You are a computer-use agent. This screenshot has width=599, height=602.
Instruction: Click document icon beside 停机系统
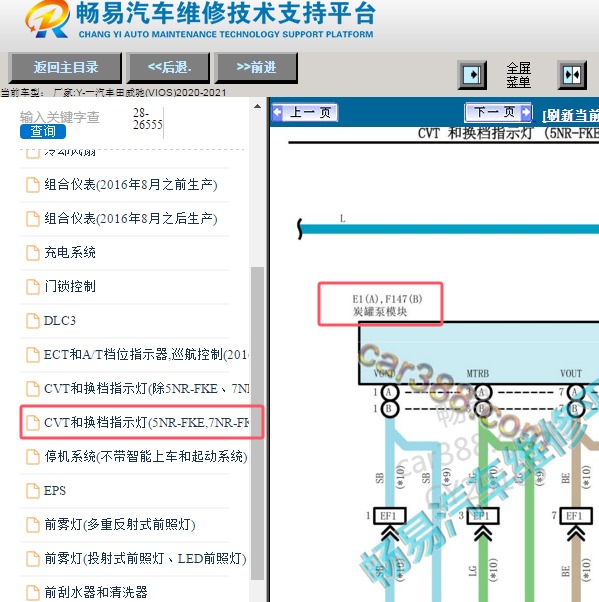(x=33, y=457)
